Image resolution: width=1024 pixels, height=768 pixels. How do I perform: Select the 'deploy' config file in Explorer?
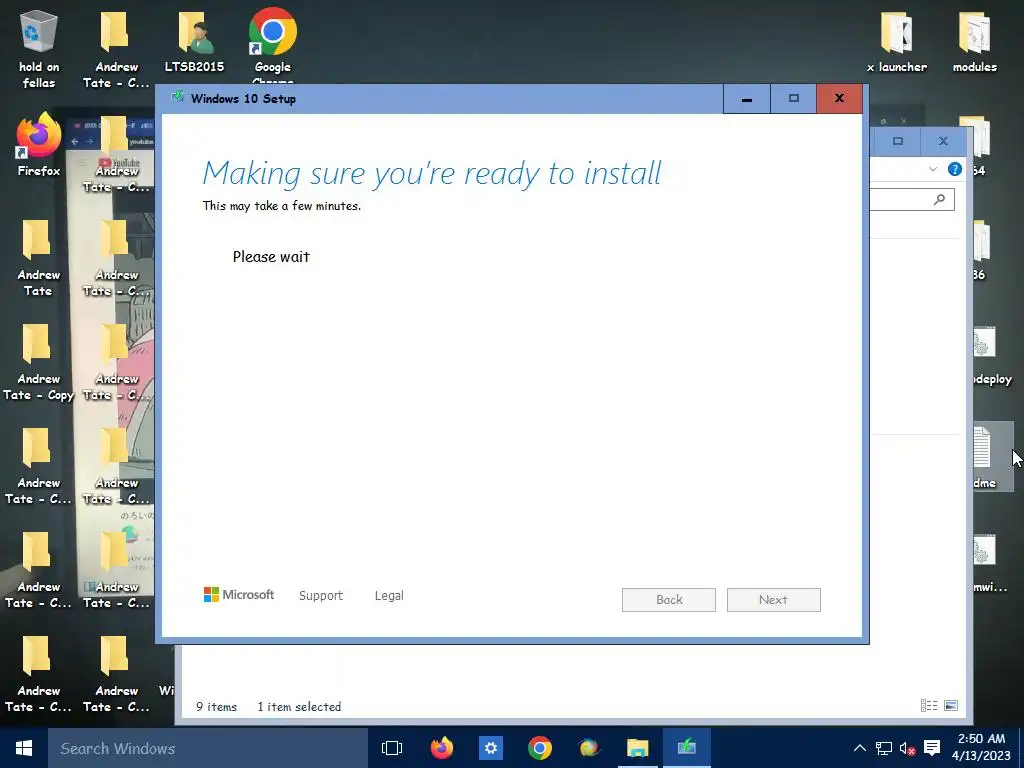click(x=992, y=356)
